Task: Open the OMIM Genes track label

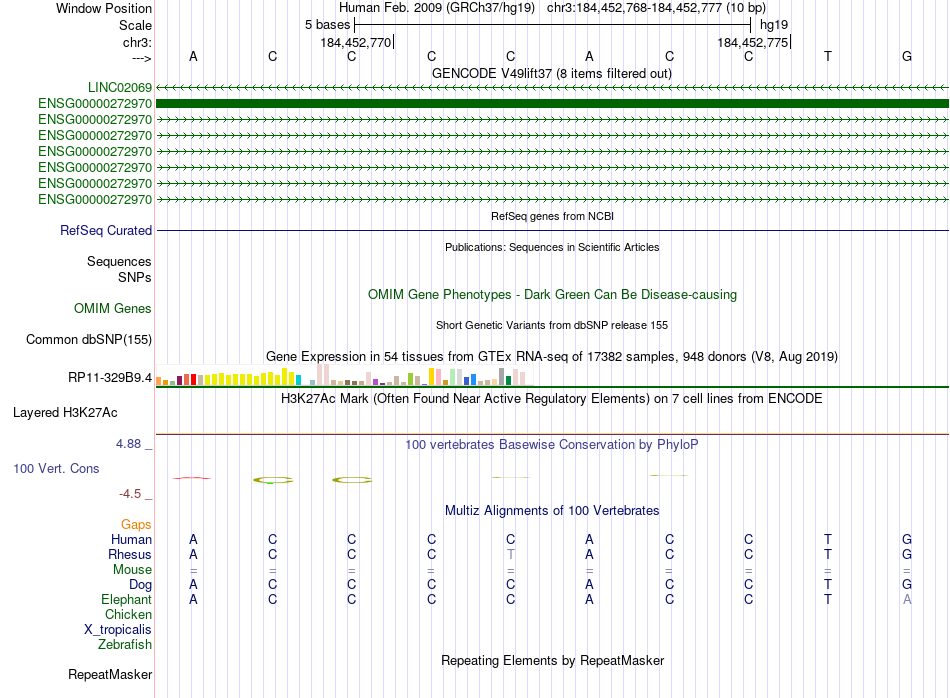Action: click(x=113, y=308)
